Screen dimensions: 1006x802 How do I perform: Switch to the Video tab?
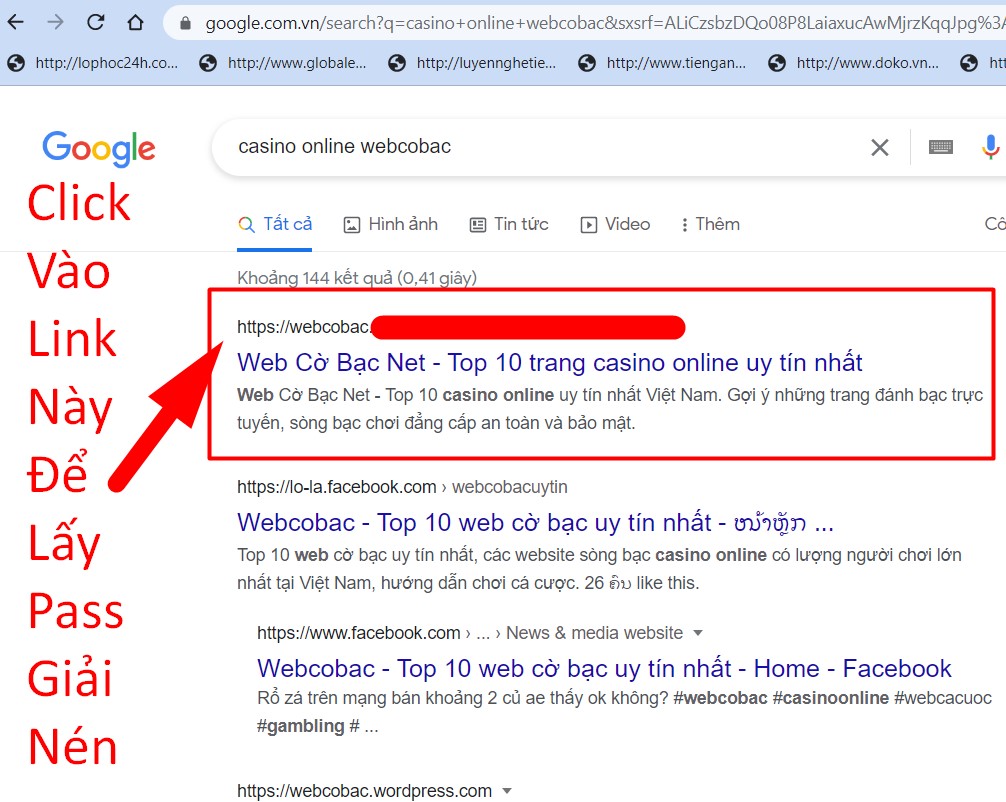615,225
